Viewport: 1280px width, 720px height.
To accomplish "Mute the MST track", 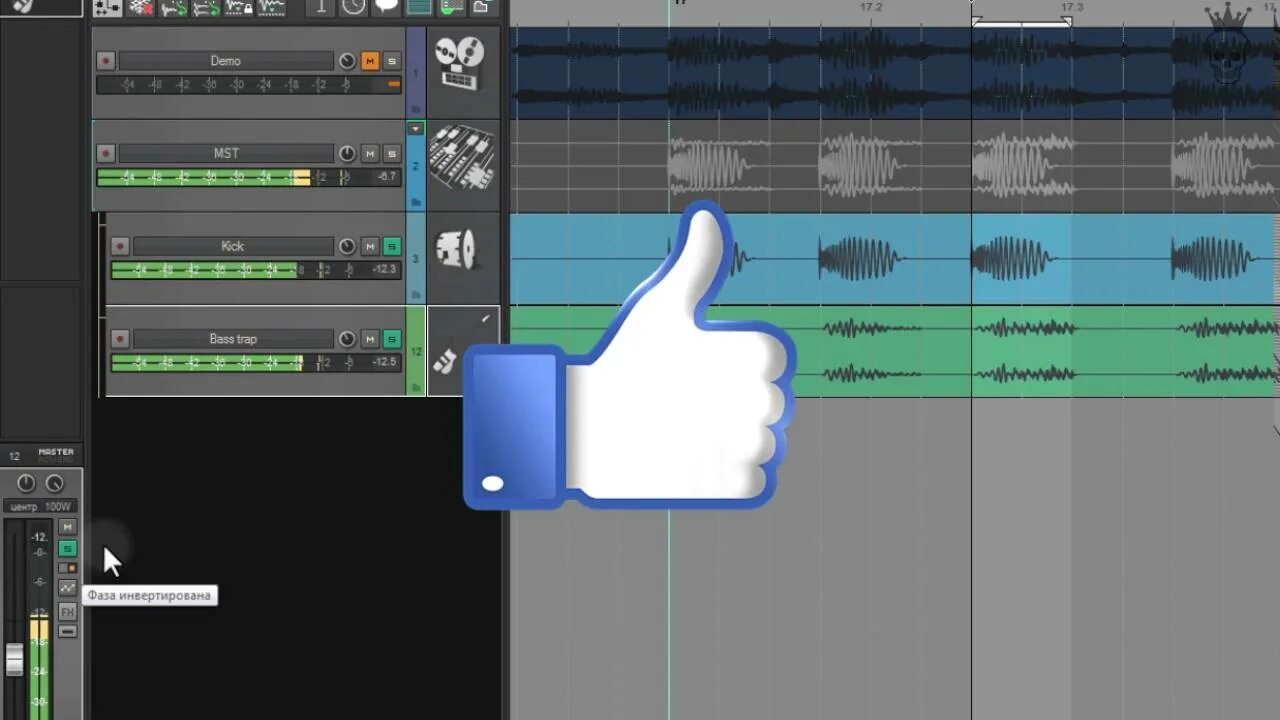I will (370, 153).
